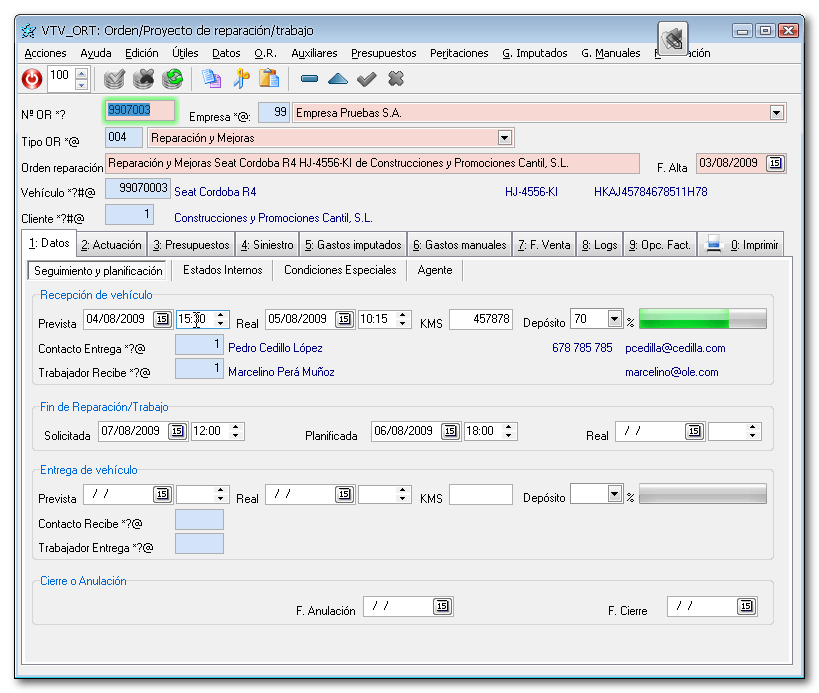Open calendar for Recepción Real date 05/08/2009
Image resolution: width=819 pixels, height=693 pixels.
(x=344, y=319)
